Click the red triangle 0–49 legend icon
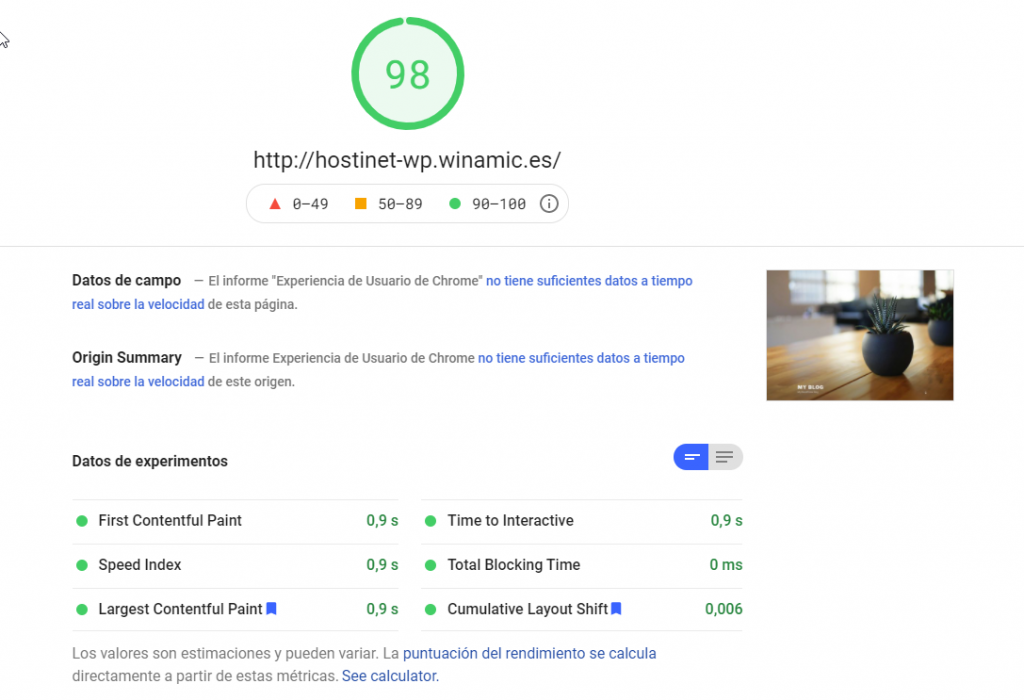 point(275,204)
